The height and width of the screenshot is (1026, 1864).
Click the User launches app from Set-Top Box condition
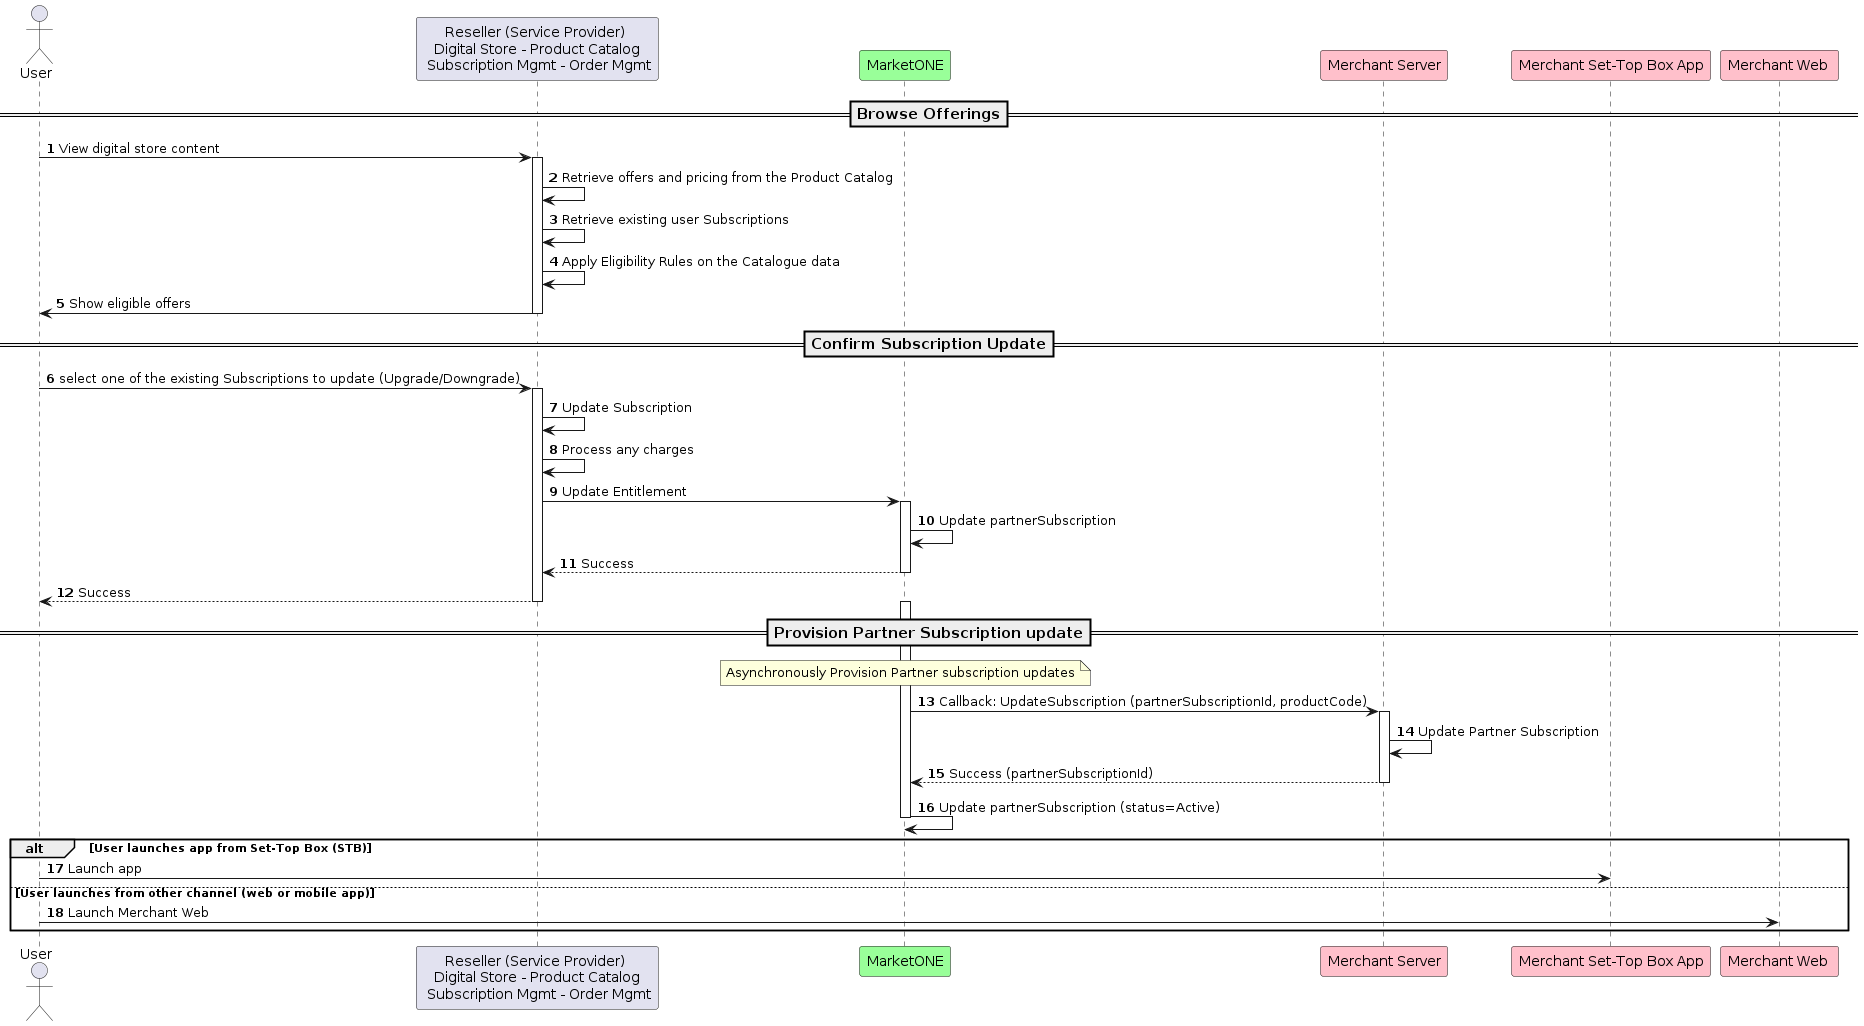(x=230, y=848)
